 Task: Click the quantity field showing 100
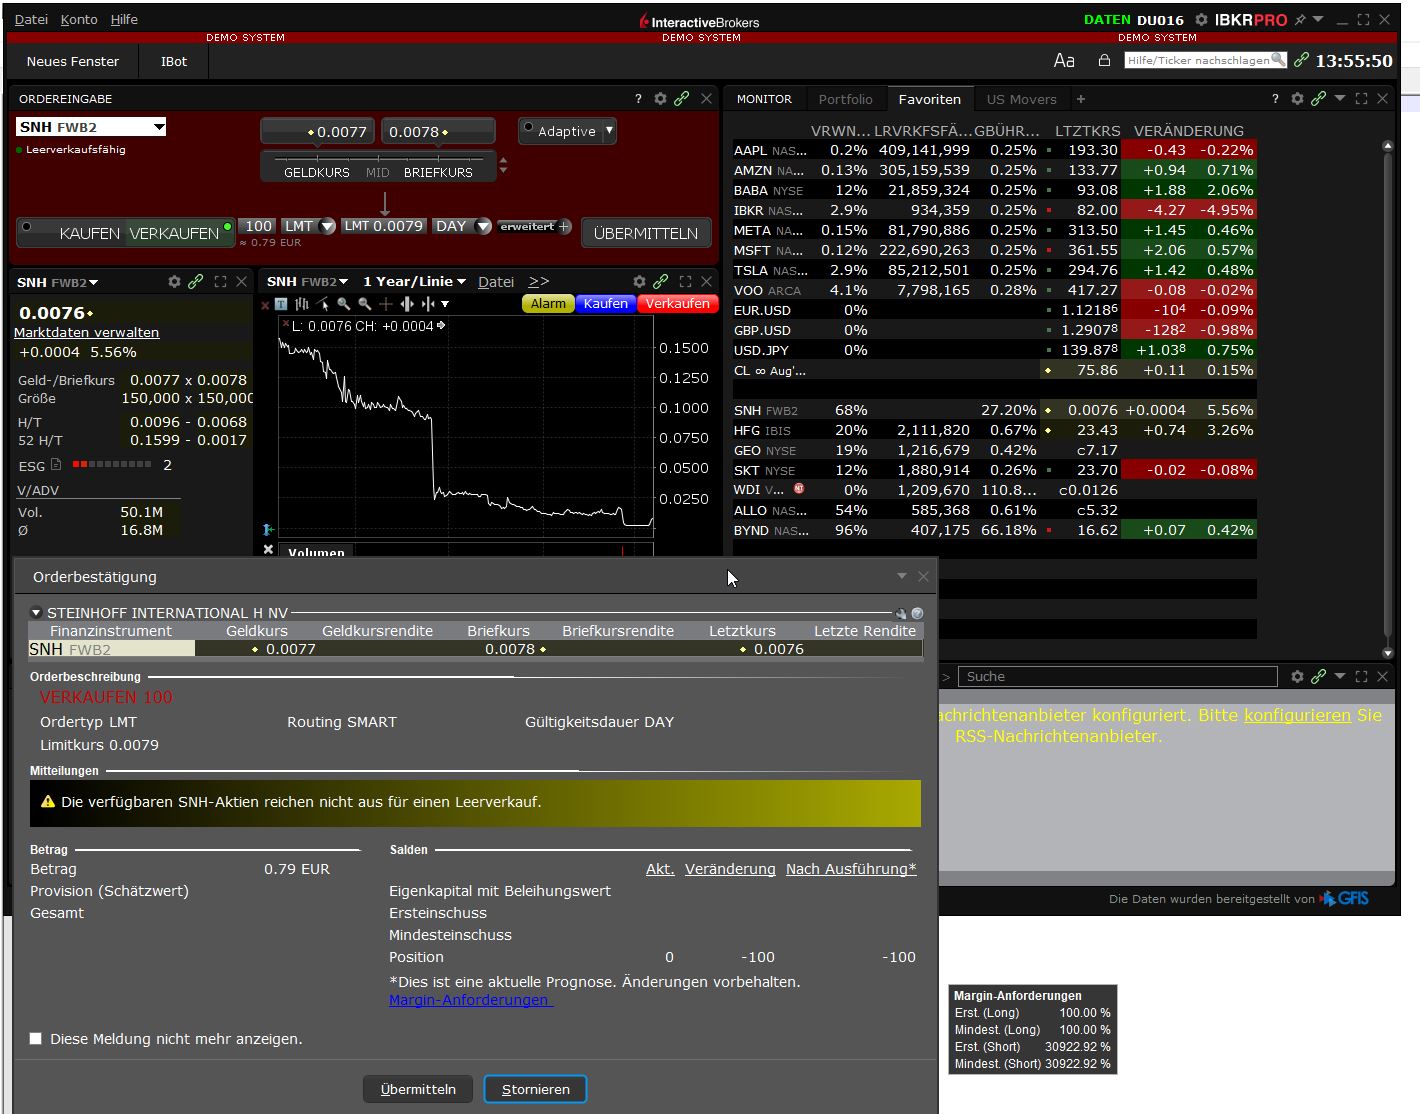(258, 226)
